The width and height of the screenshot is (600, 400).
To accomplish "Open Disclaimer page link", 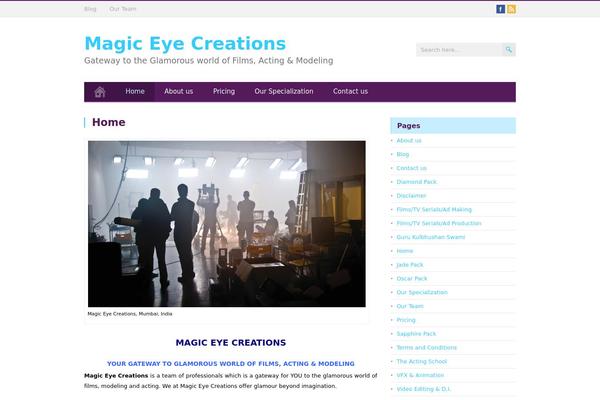I will (x=411, y=196).
